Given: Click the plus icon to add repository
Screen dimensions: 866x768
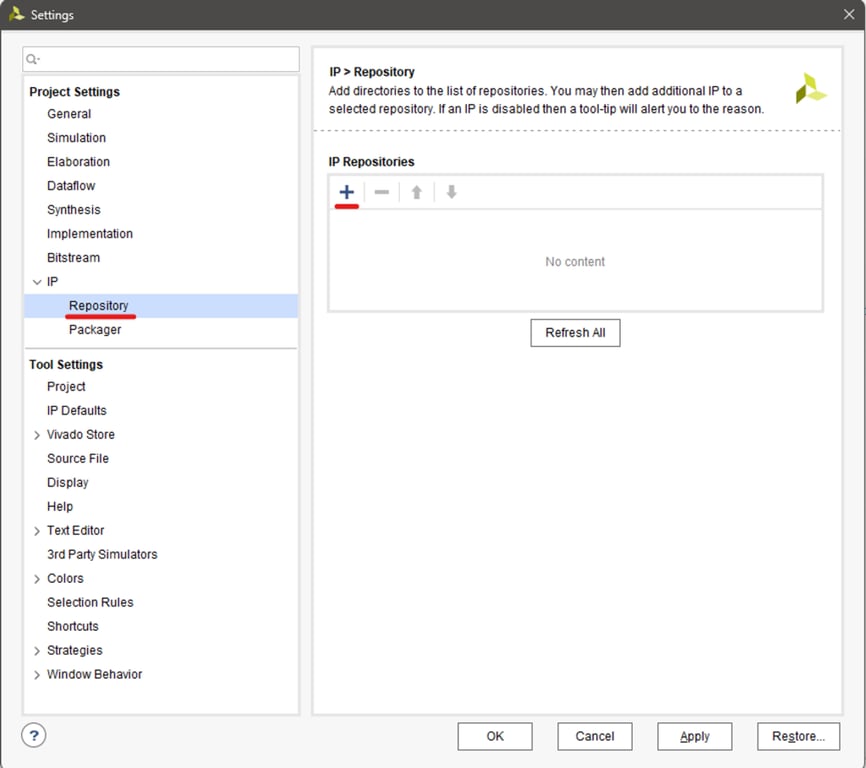Looking at the screenshot, I should coord(346,192).
